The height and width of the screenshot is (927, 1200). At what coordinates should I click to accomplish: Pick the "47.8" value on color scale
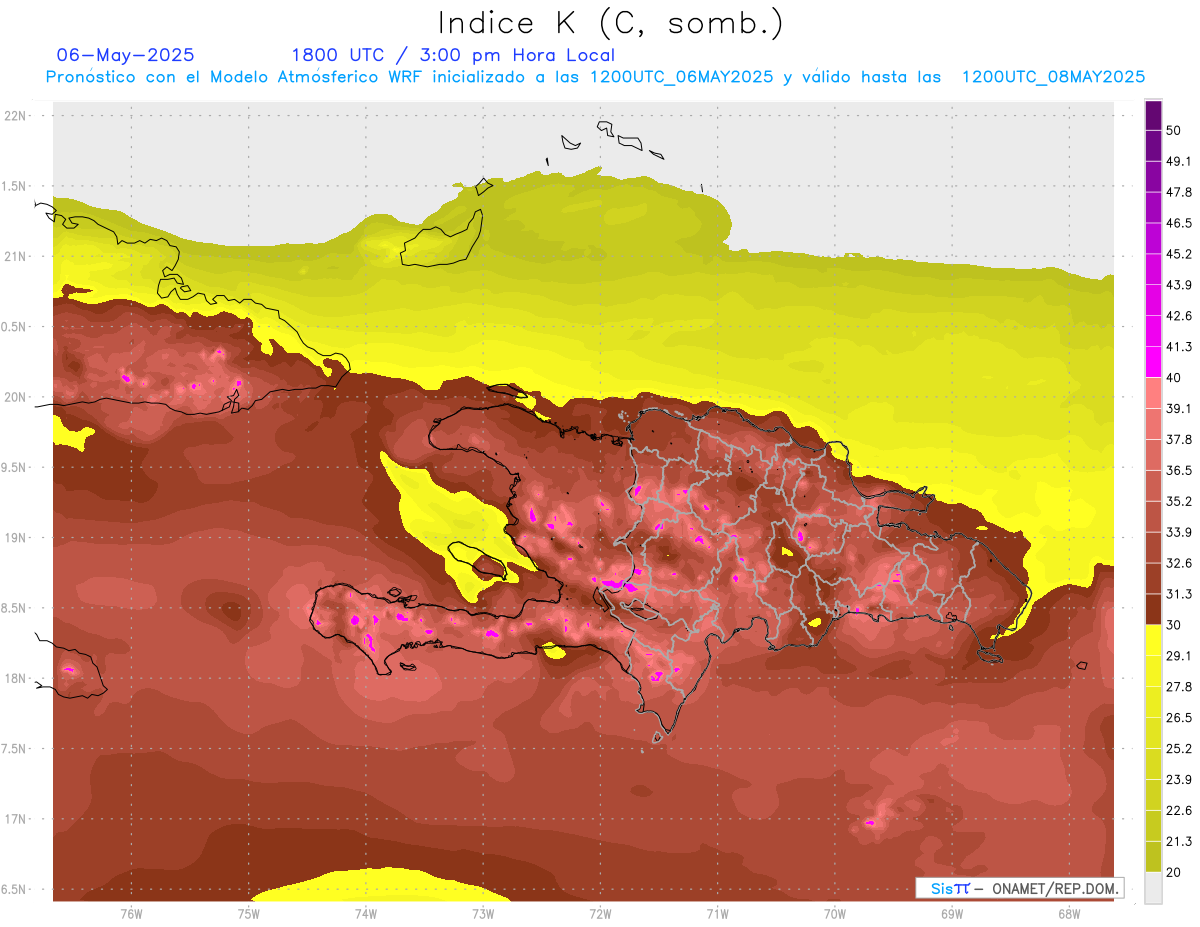coord(1179,192)
